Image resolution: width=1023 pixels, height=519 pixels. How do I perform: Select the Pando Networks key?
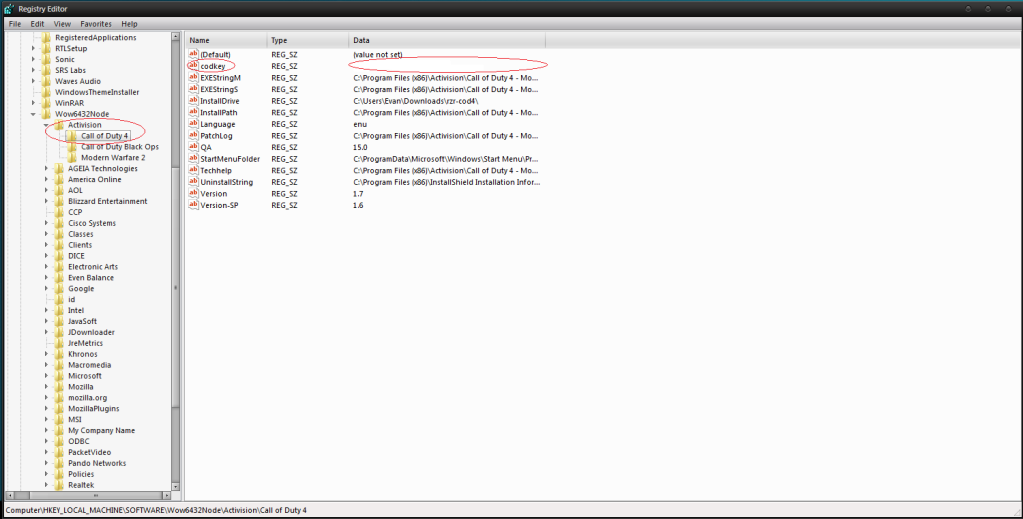(97, 463)
